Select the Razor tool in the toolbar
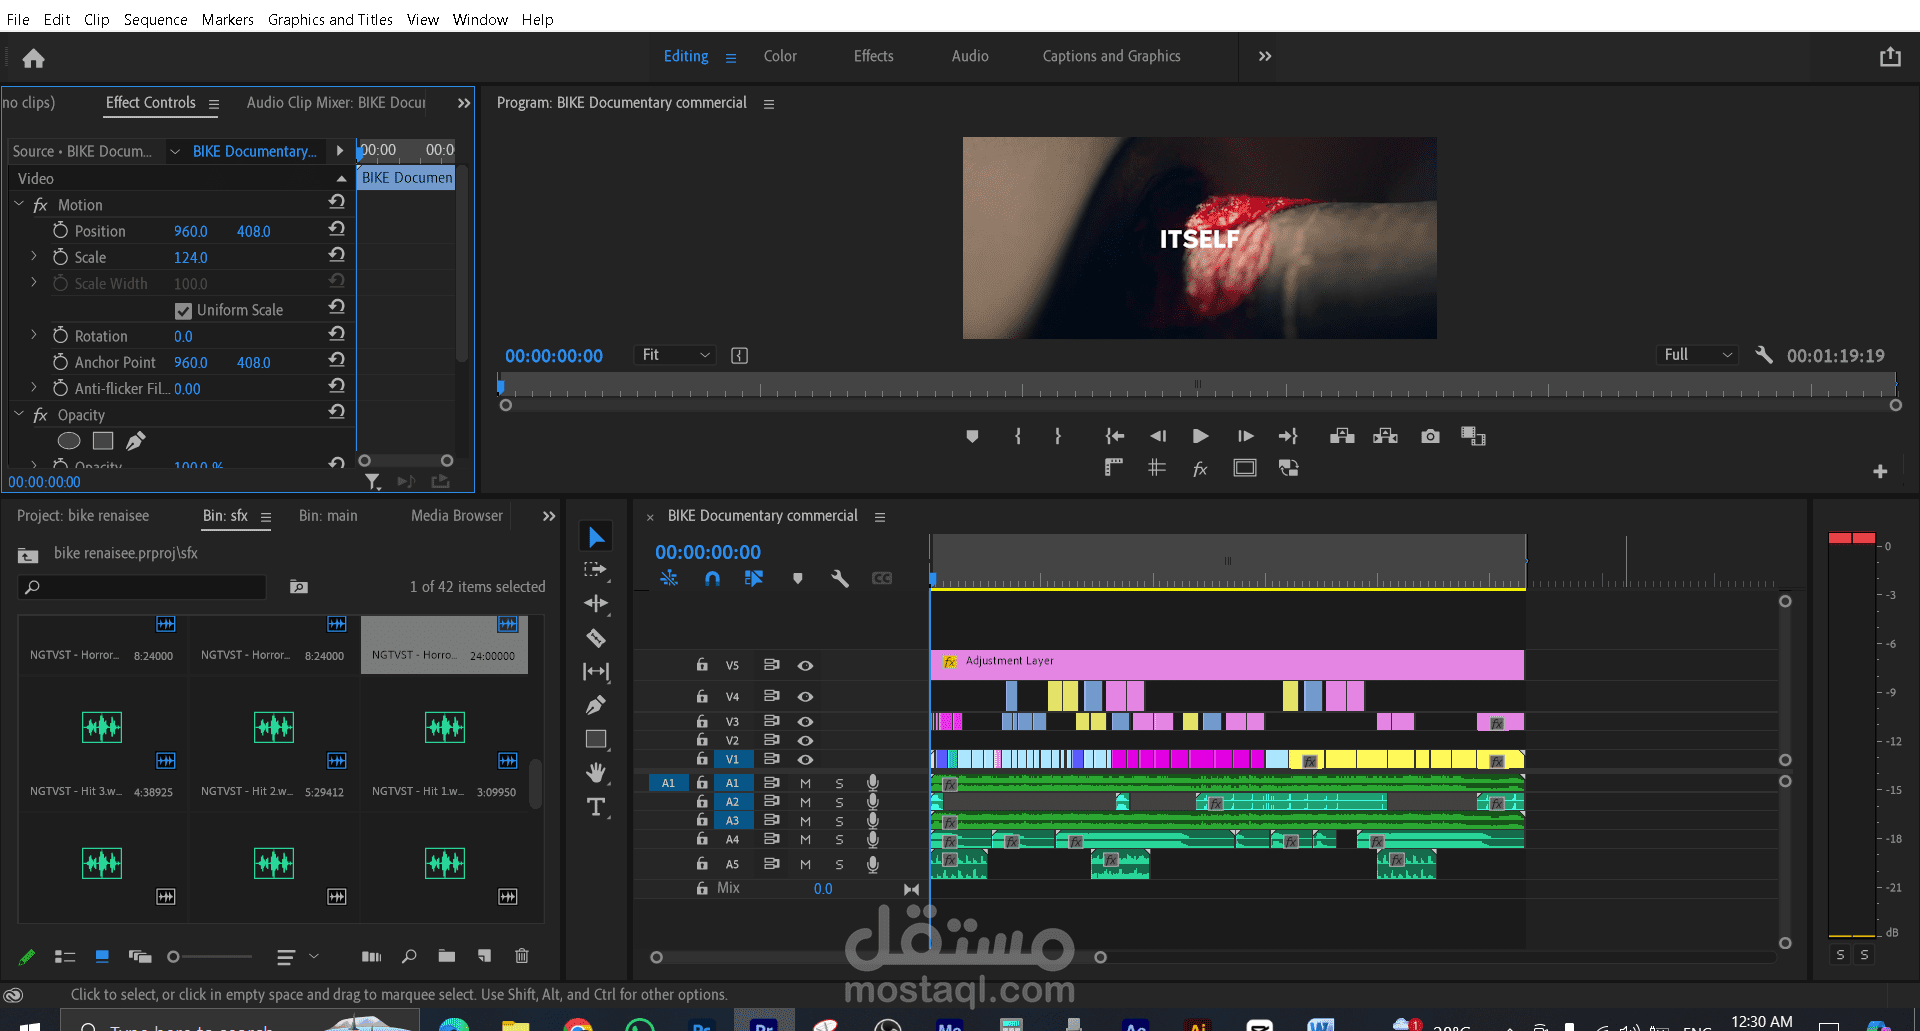The image size is (1920, 1031). 596,638
